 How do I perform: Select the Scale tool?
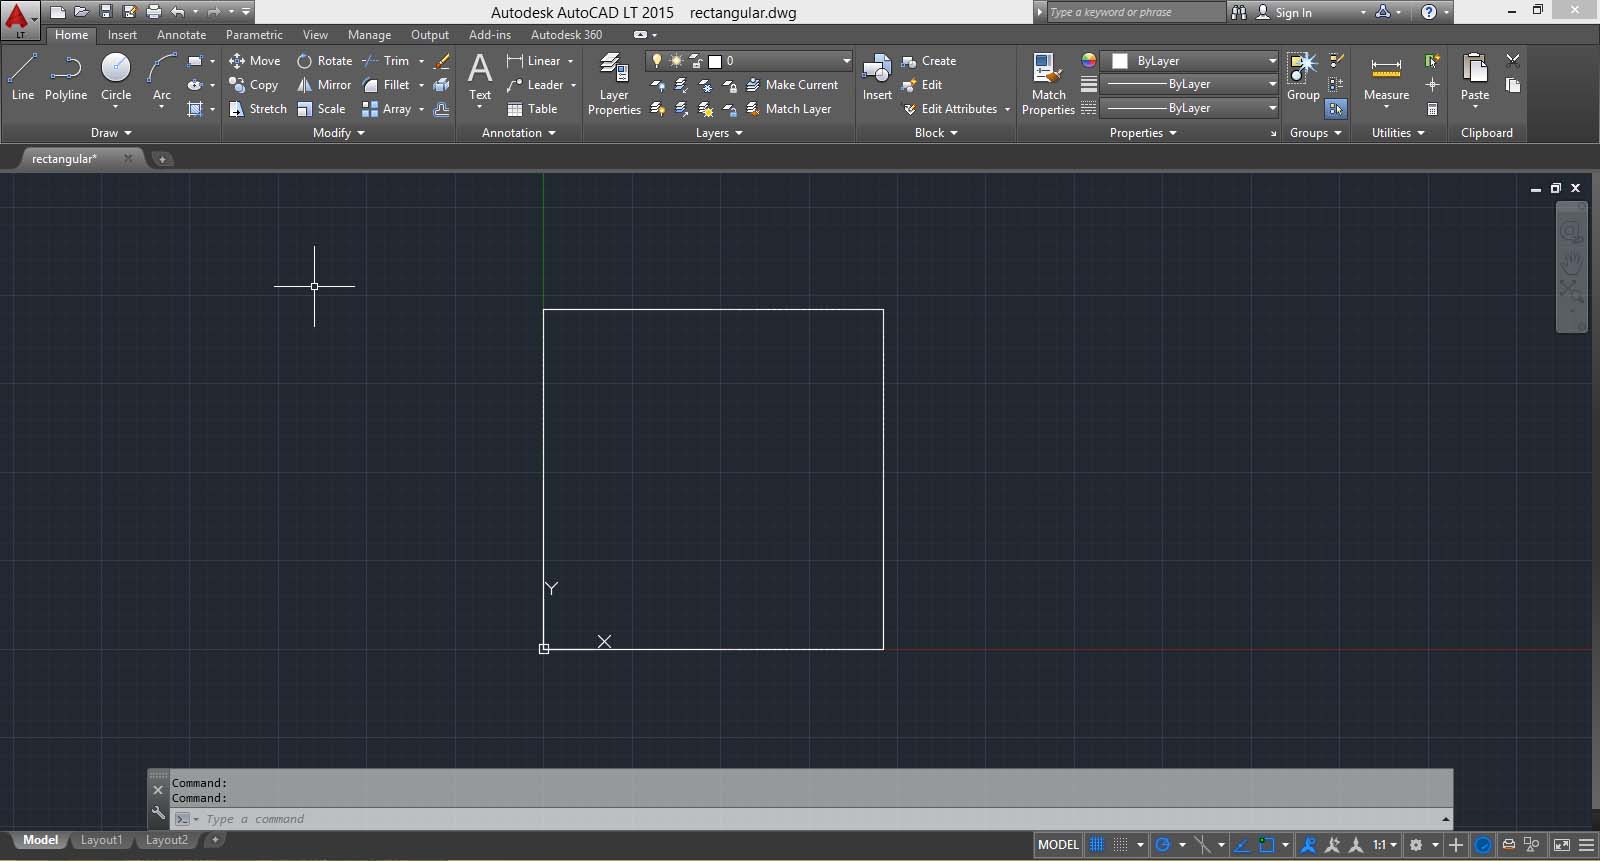[321, 109]
